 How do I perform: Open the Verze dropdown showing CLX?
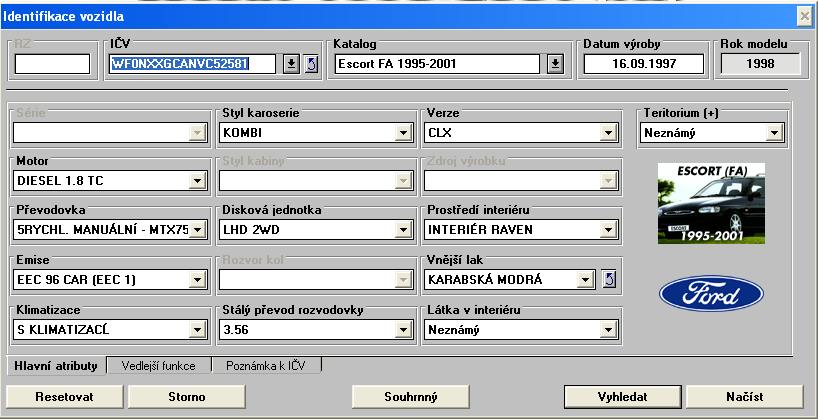(x=606, y=132)
